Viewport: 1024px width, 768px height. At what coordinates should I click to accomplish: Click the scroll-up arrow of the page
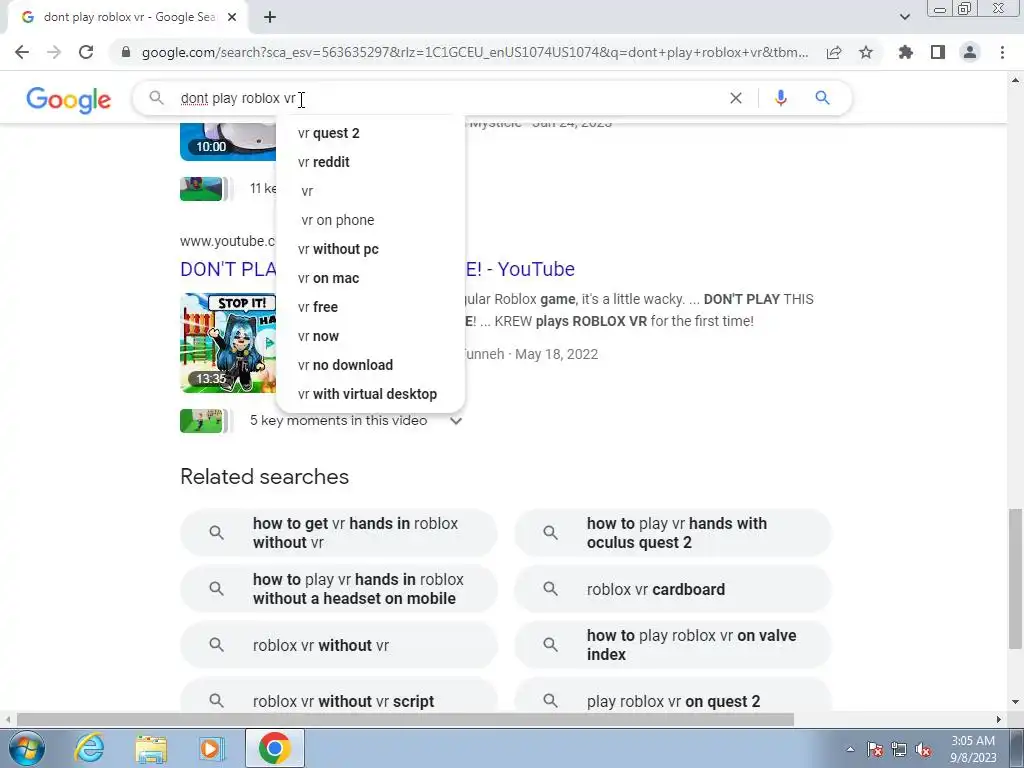[1016, 80]
